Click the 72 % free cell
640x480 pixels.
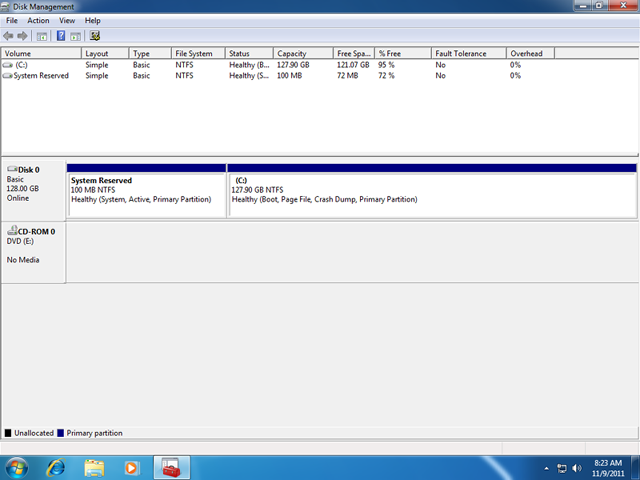(386, 76)
